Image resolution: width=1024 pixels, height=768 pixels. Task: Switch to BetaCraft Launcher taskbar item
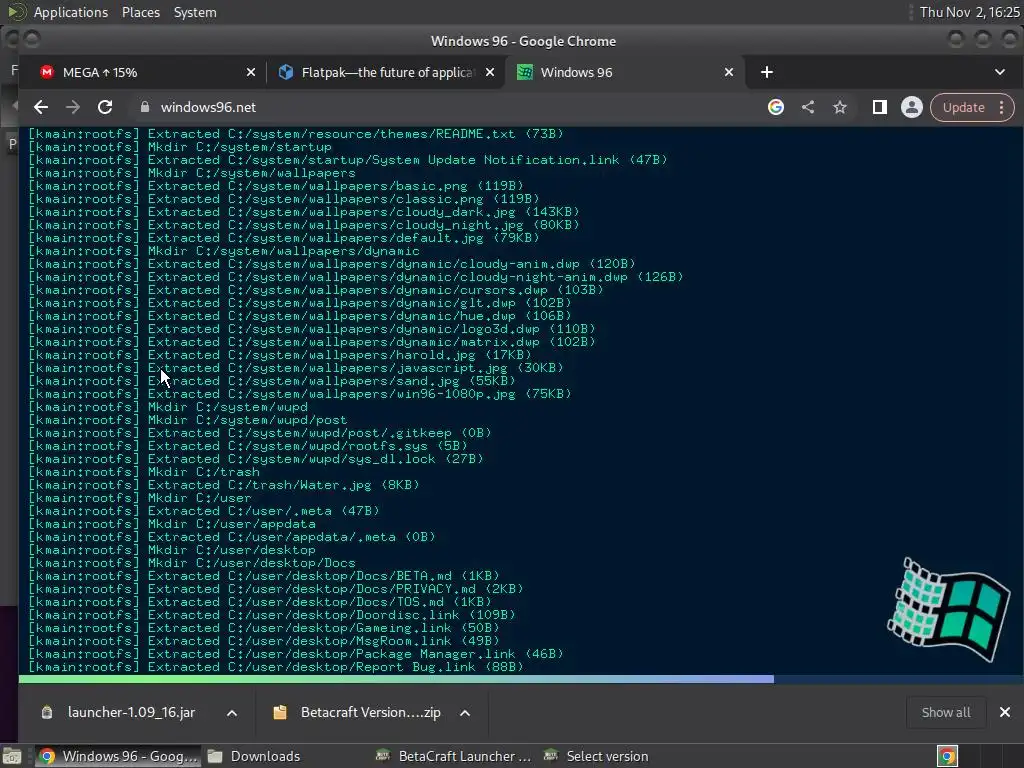[455, 756]
